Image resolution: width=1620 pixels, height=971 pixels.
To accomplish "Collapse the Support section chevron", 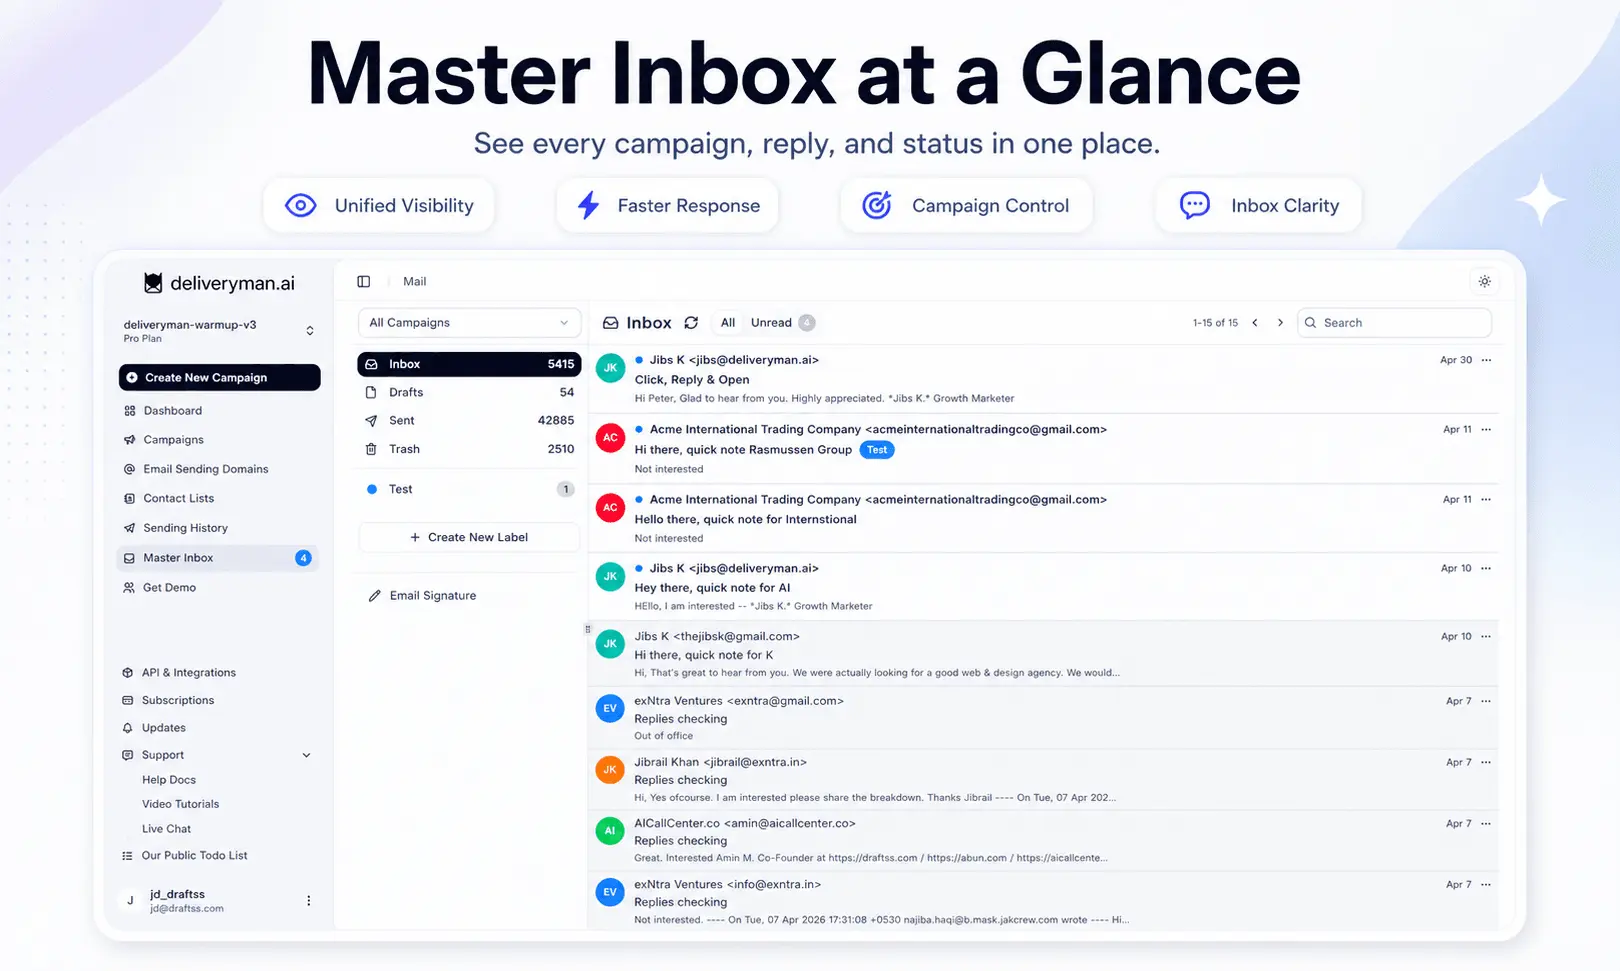I will tap(306, 756).
